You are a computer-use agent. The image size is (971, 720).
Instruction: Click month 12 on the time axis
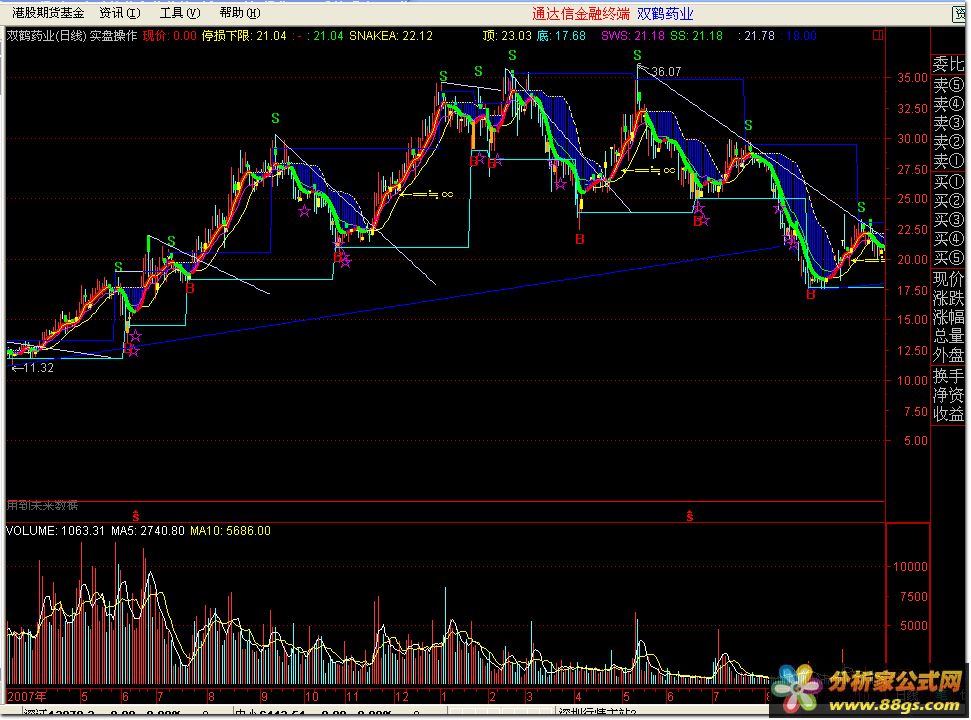pos(402,697)
